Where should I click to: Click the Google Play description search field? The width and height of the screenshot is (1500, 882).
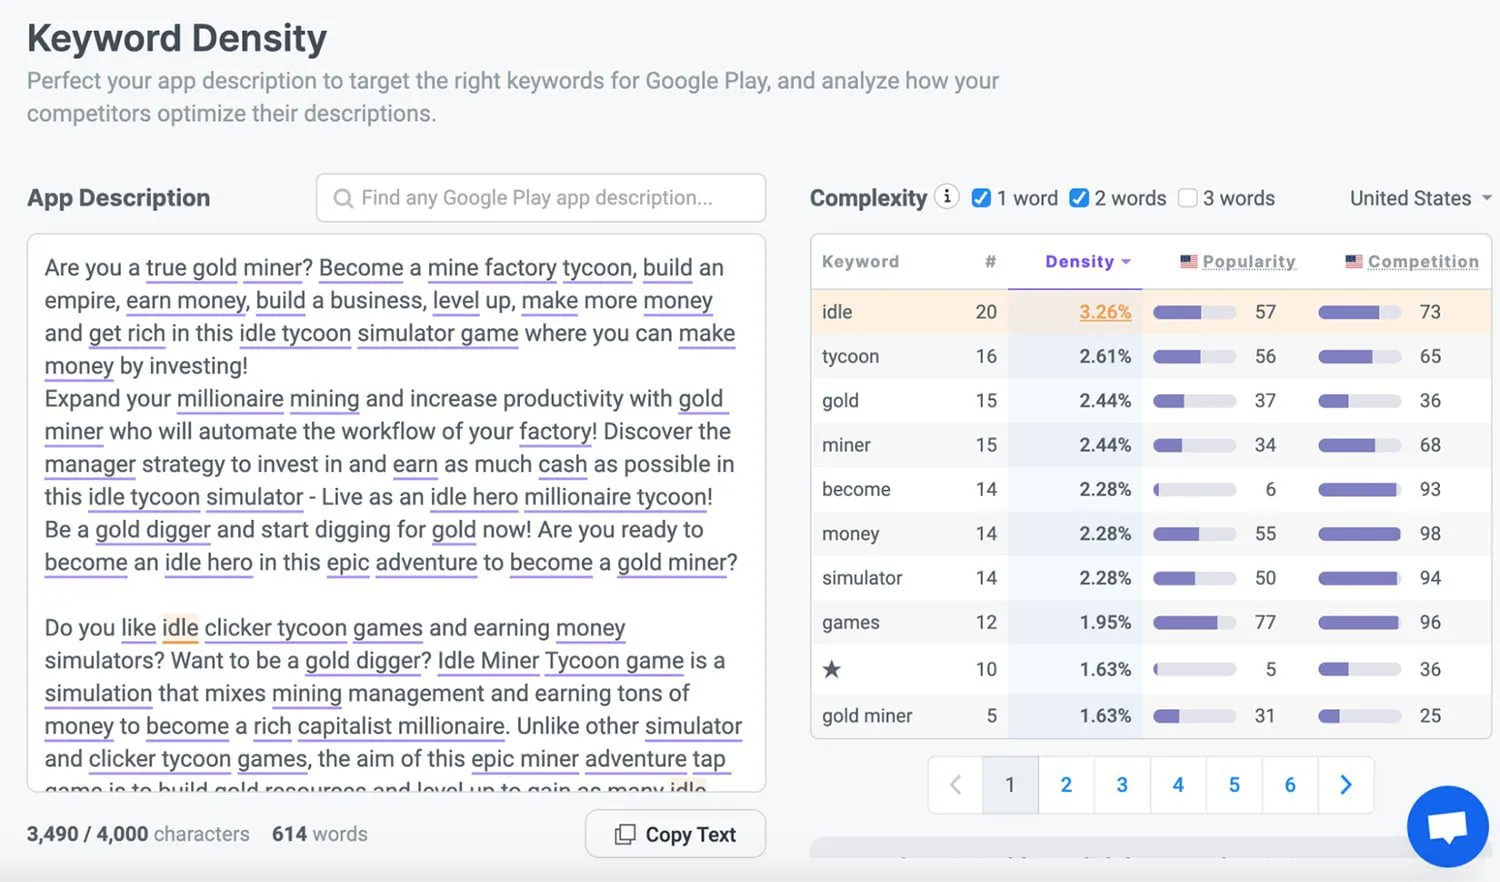point(540,198)
